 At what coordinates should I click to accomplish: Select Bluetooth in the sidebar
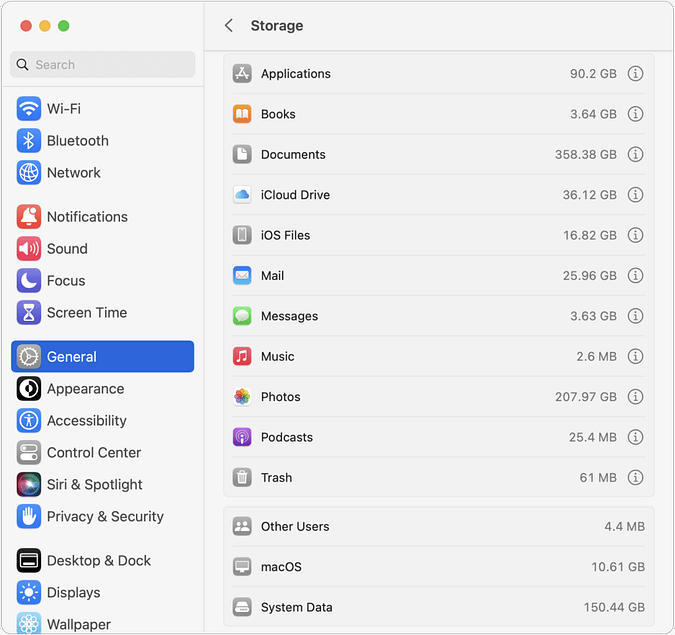pyautogui.click(x=77, y=141)
